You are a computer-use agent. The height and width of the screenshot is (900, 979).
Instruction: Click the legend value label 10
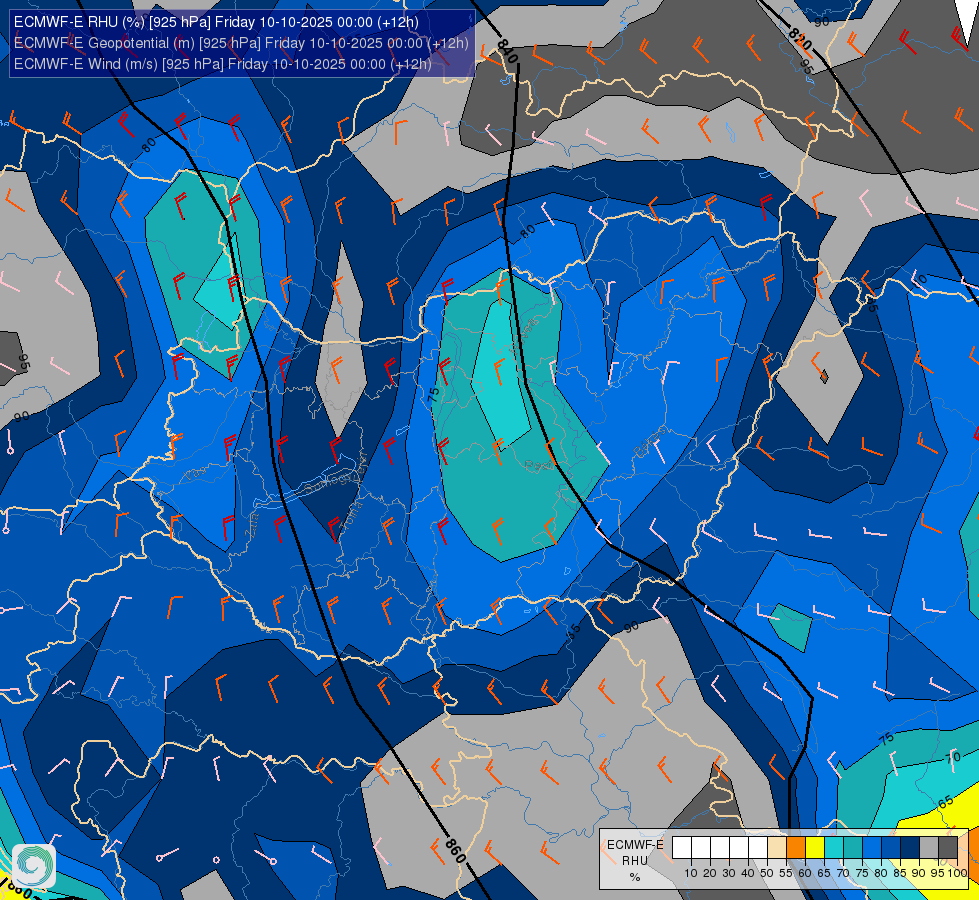pyautogui.click(x=691, y=873)
